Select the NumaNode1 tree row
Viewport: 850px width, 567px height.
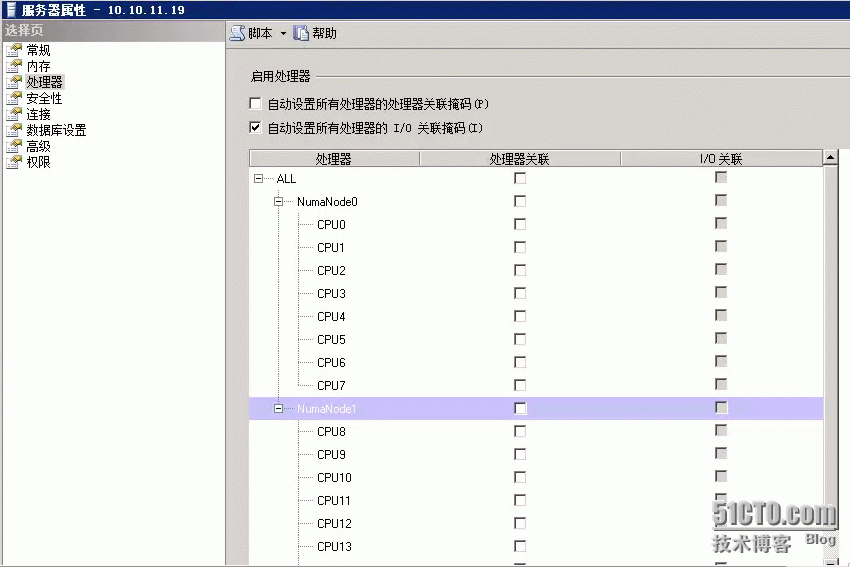click(x=536, y=409)
